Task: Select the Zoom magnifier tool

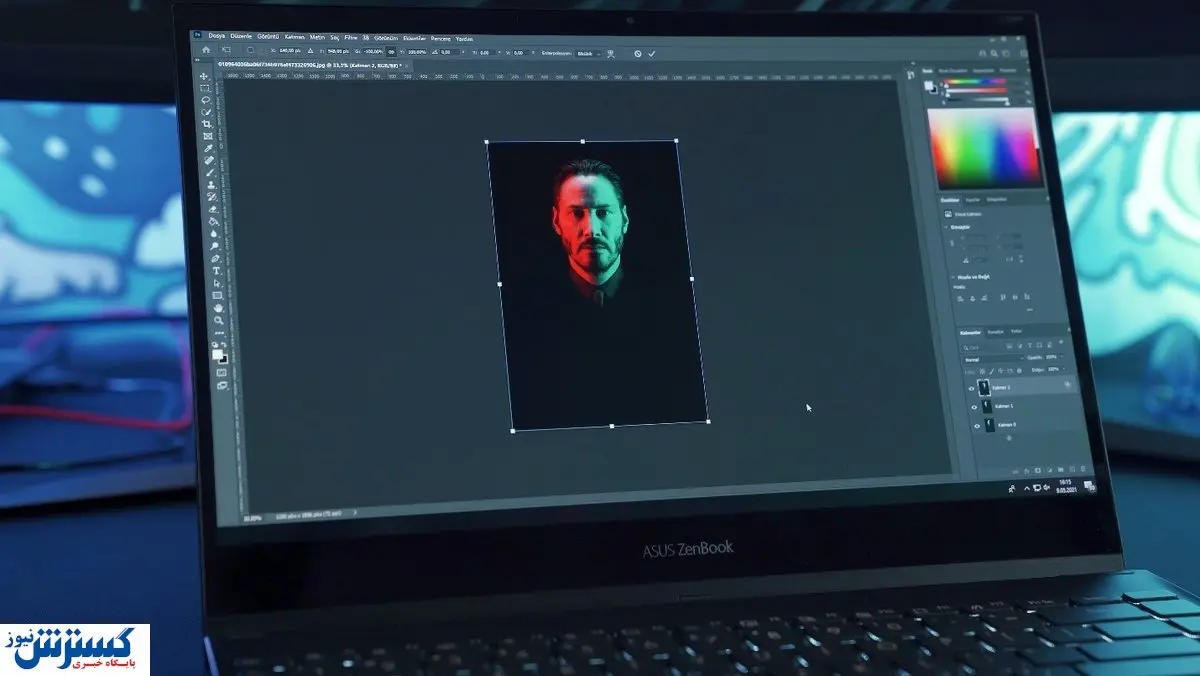Action: click(219, 320)
